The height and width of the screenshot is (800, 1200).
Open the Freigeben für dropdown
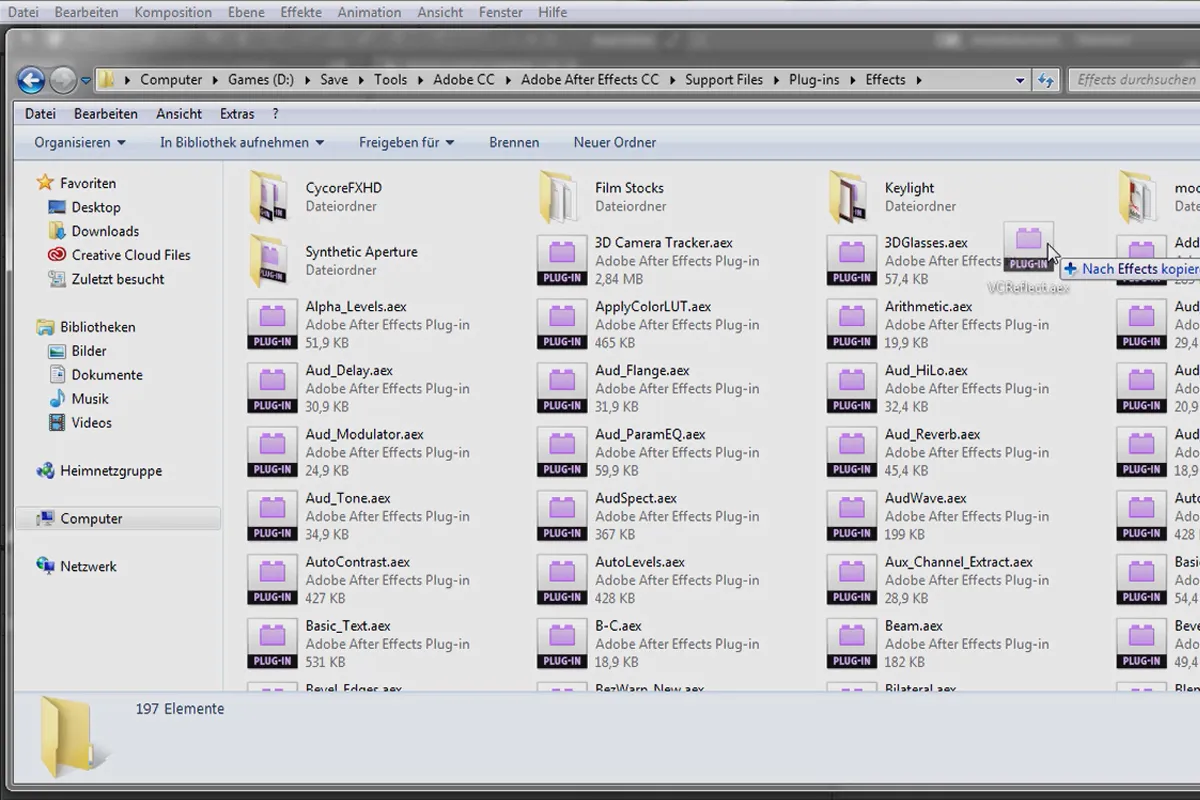tap(407, 143)
